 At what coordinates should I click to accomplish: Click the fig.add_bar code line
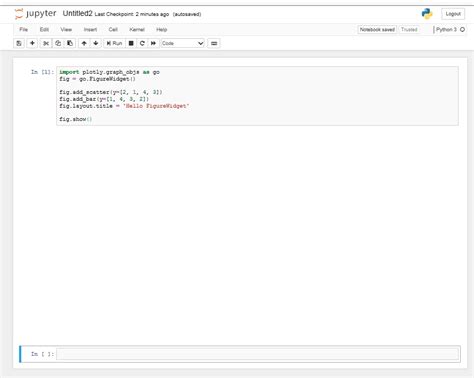104,99
